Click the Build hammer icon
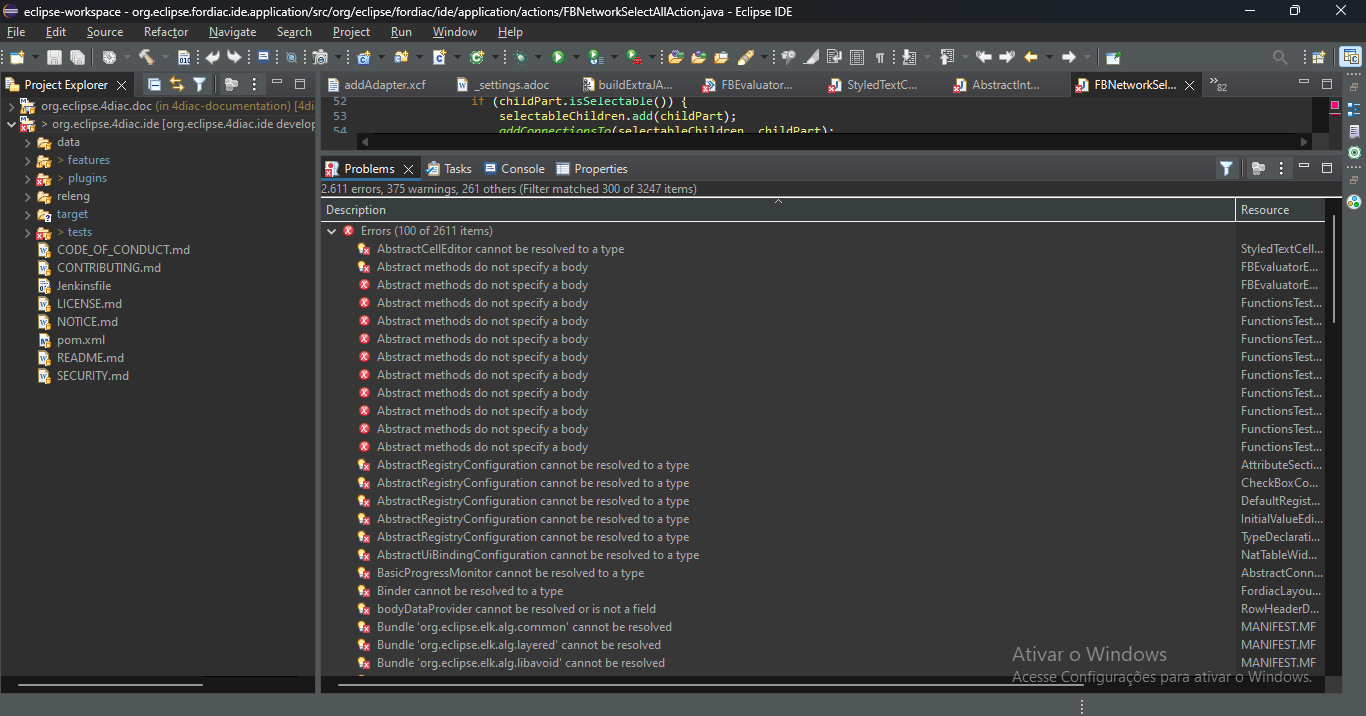Viewport: 1366px width, 716px height. coord(146,57)
